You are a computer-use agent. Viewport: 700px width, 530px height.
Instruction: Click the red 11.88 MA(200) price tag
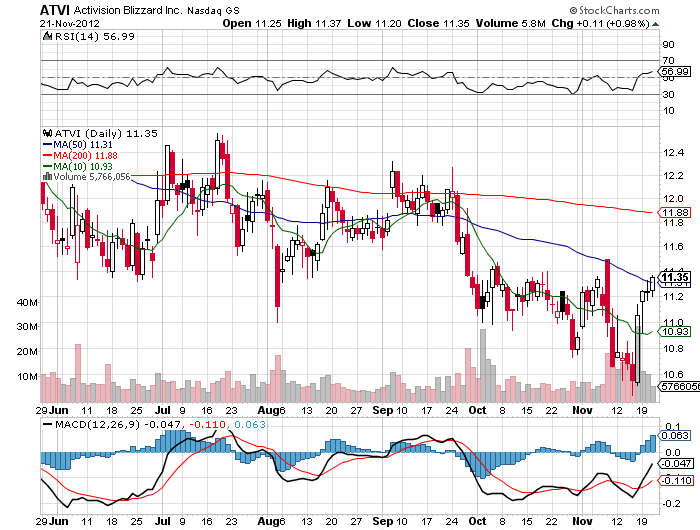click(x=675, y=213)
